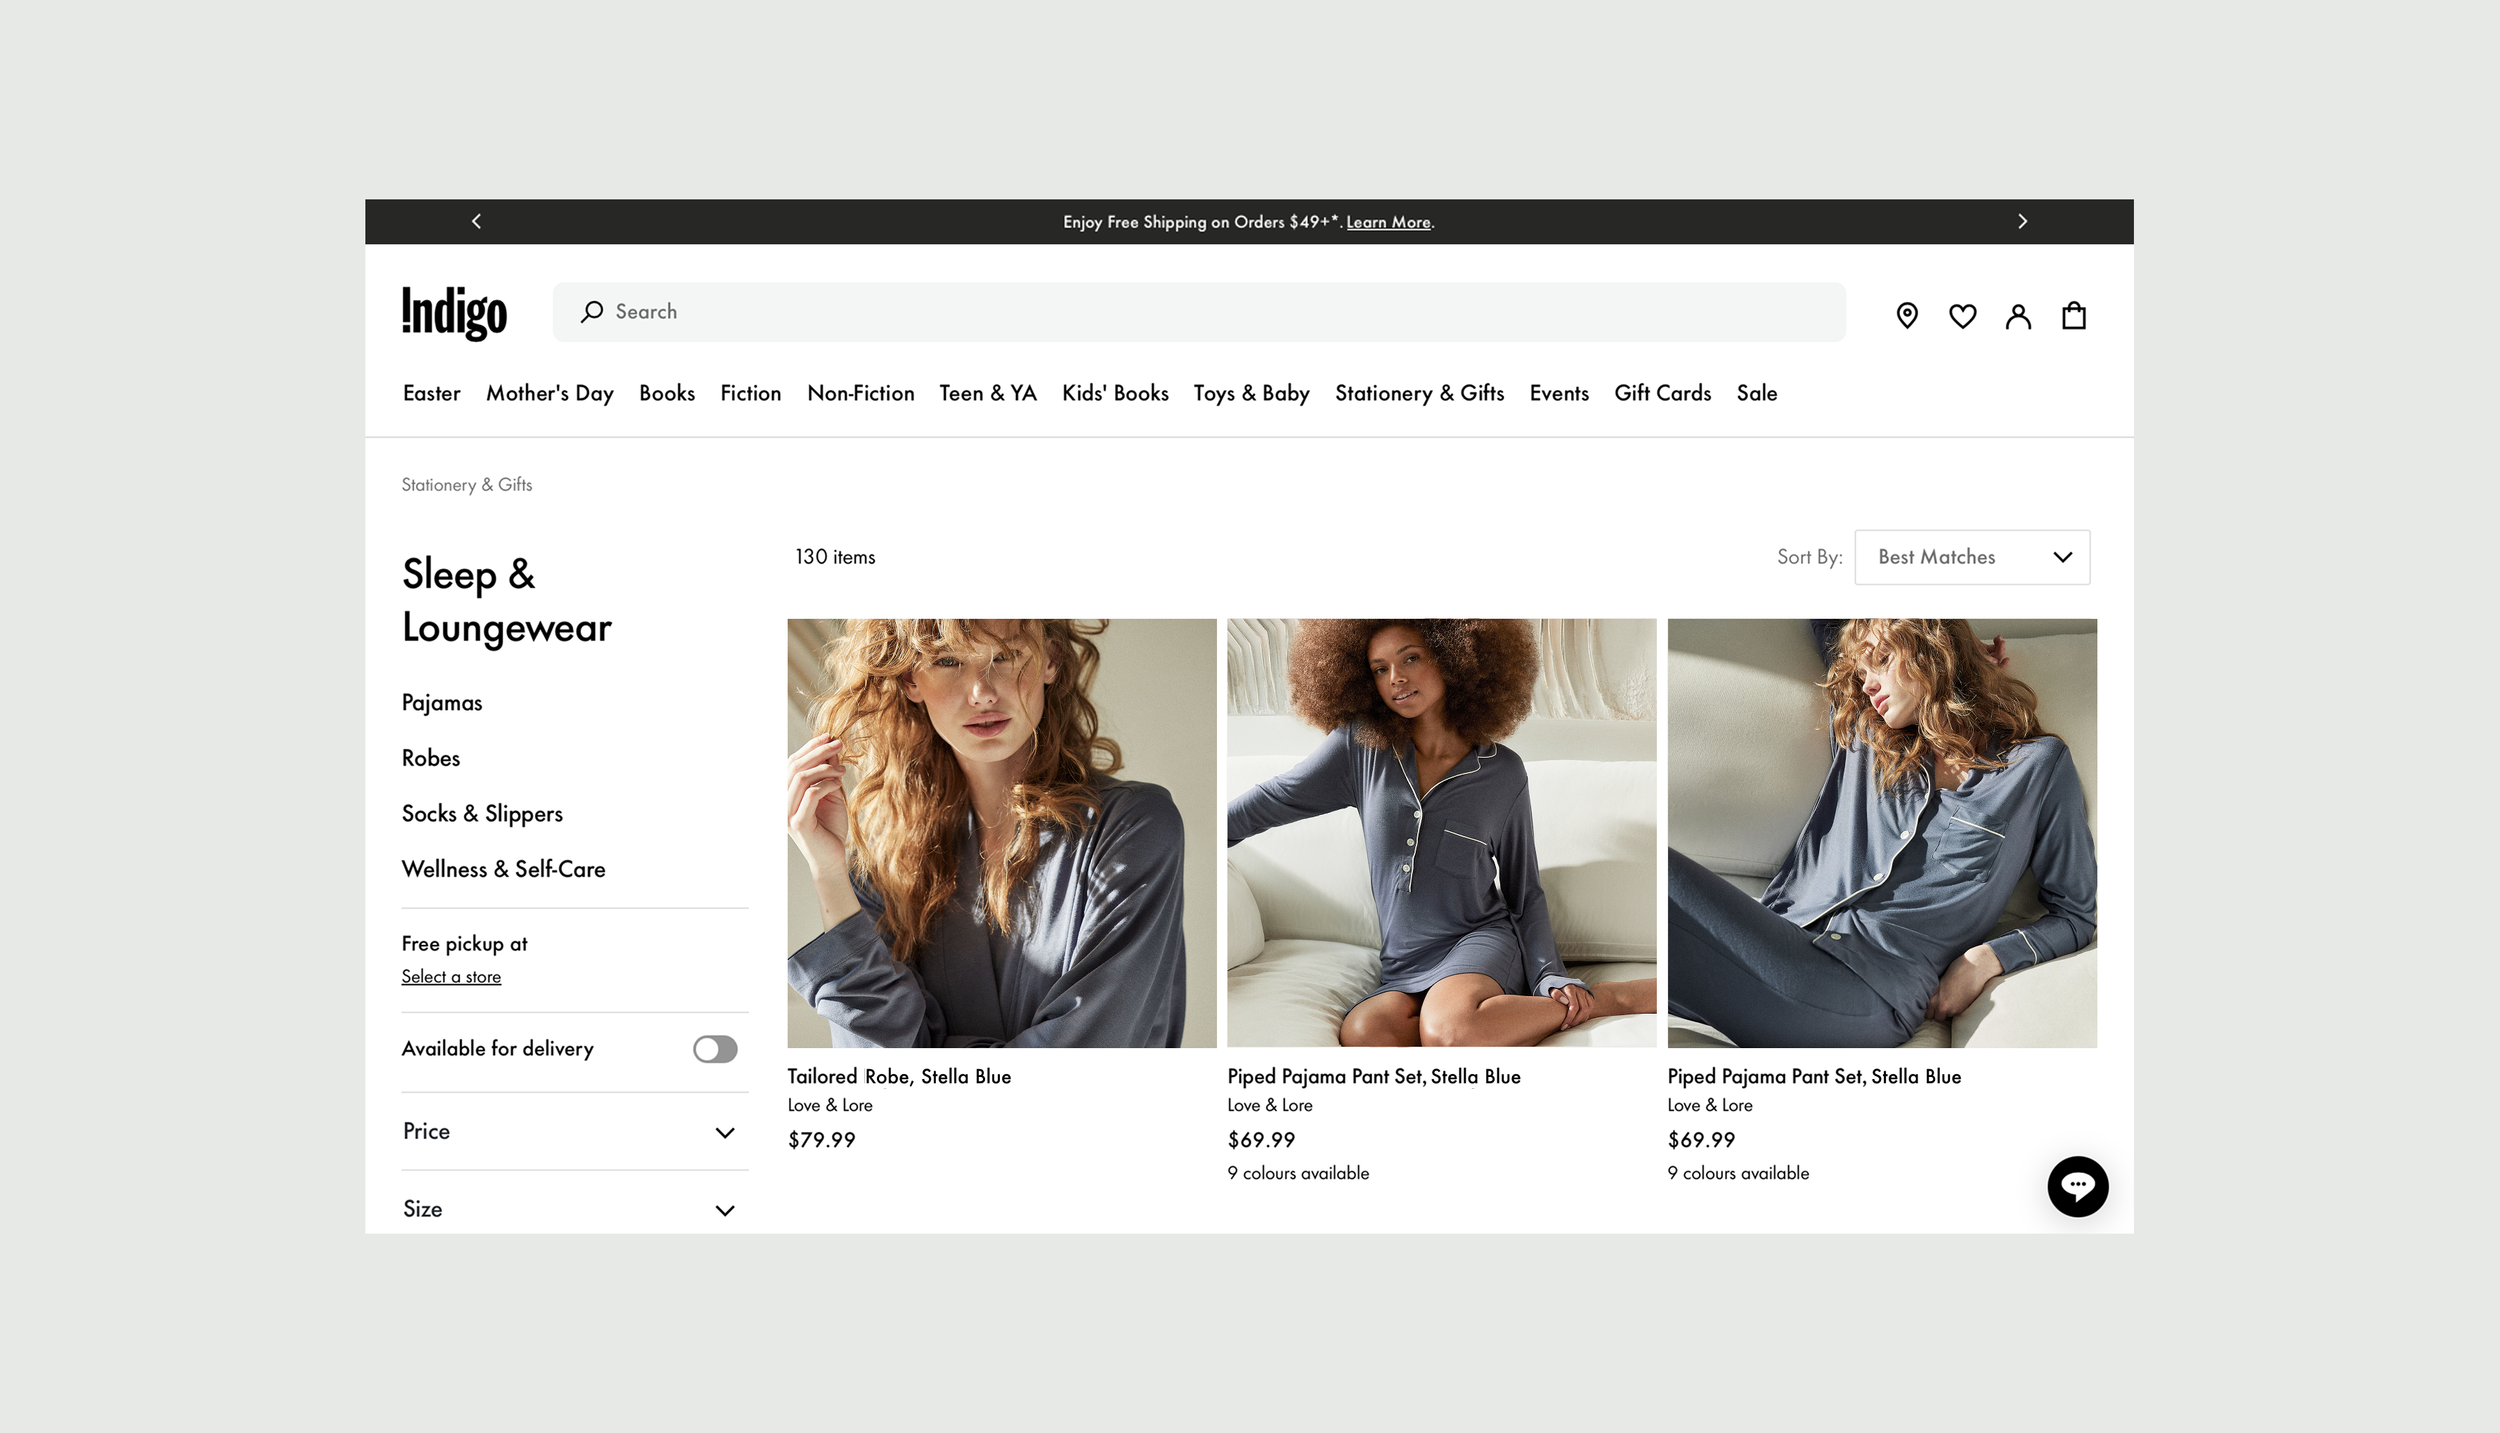Viewport: 2500px width, 1433px height.
Task: Click the previous promo banner arrow
Action: click(476, 221)
